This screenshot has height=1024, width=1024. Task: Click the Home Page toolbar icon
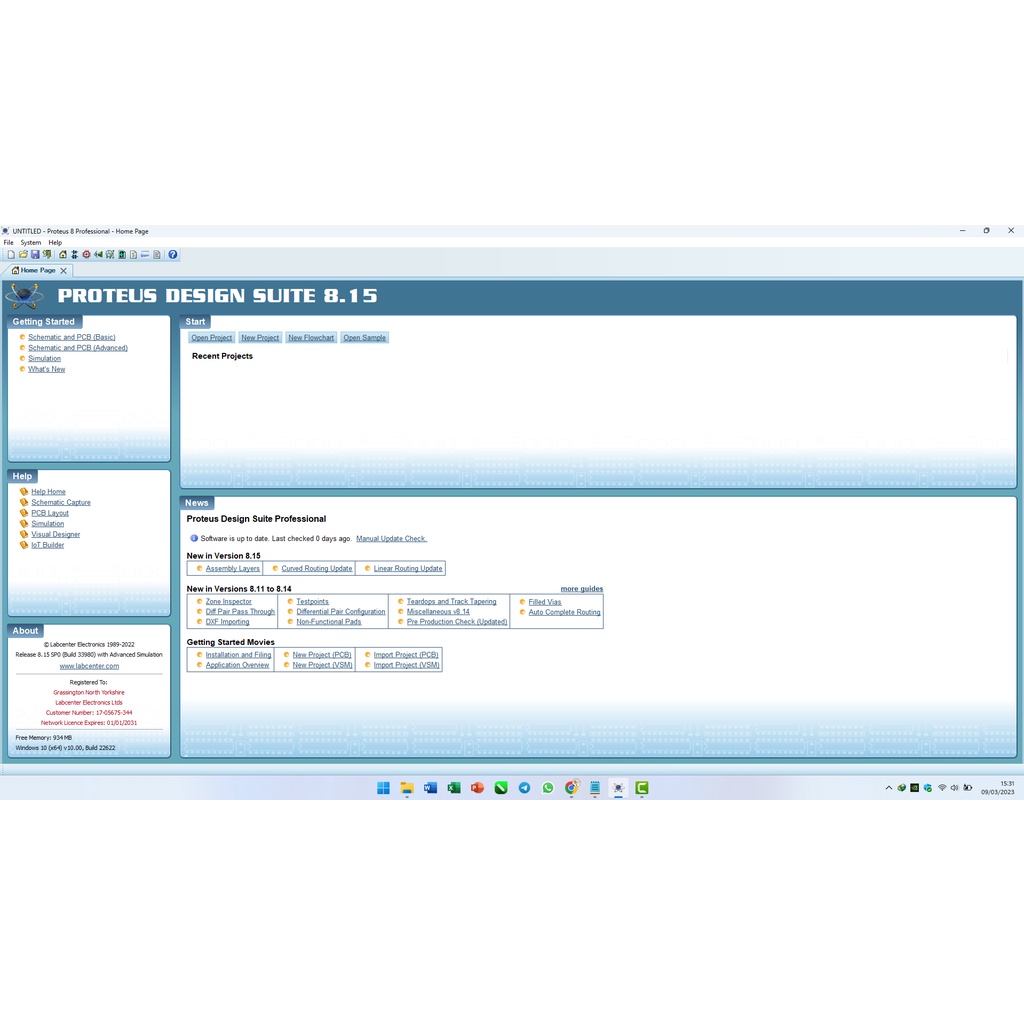click(62, 255)
